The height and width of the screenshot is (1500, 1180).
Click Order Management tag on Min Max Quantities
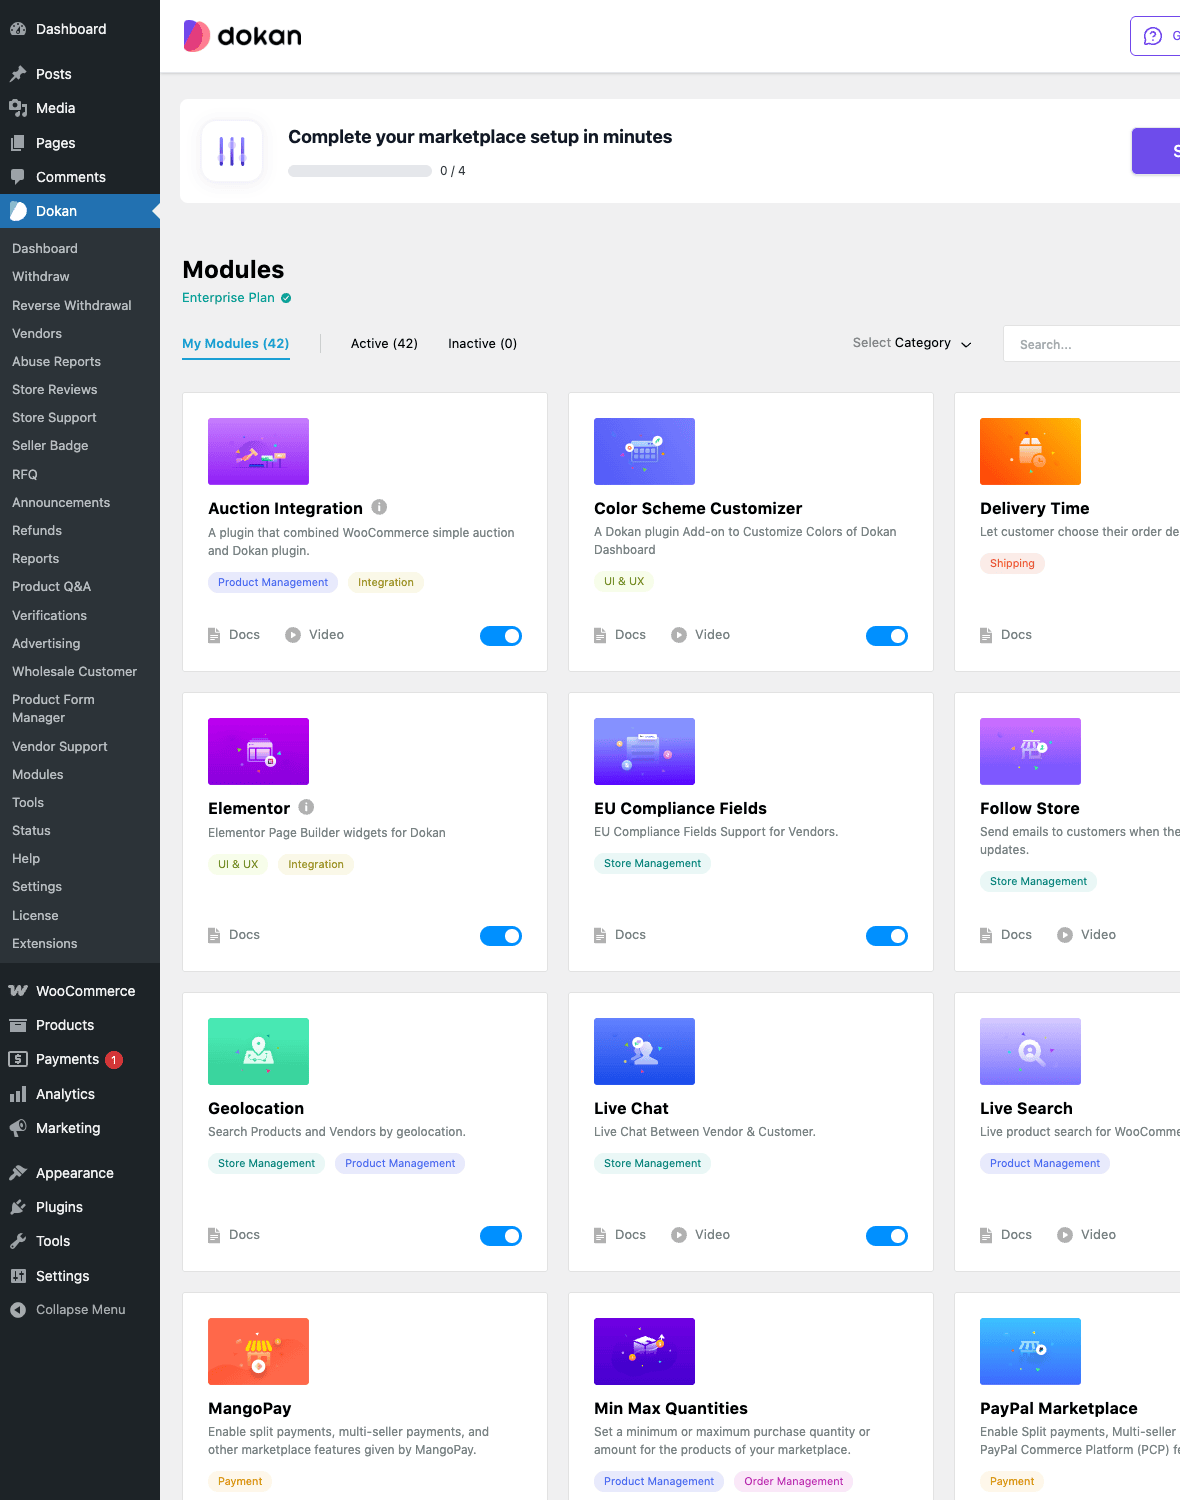pos(794,1481)
